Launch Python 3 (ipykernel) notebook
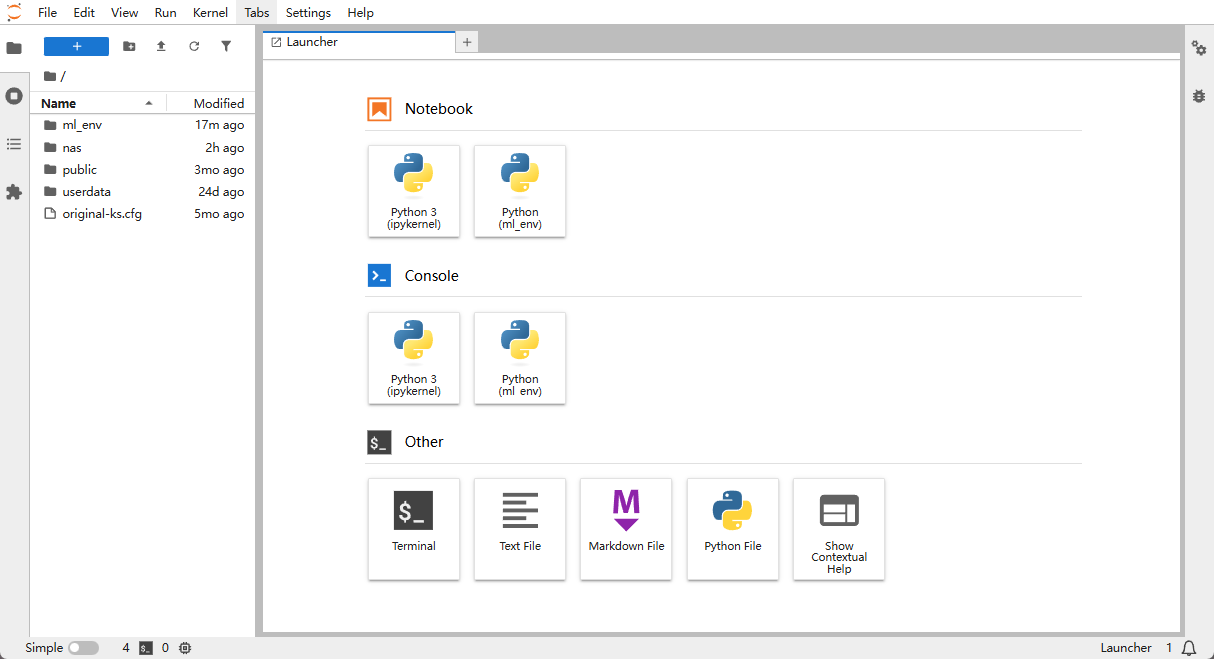1214x659 pixels. pos(414,191)
